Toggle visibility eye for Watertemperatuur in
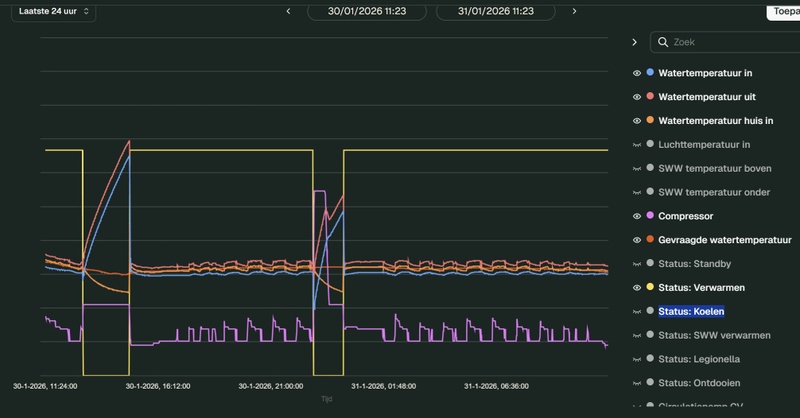The height and width of the screenshot is (418, 800). [637, 73]
